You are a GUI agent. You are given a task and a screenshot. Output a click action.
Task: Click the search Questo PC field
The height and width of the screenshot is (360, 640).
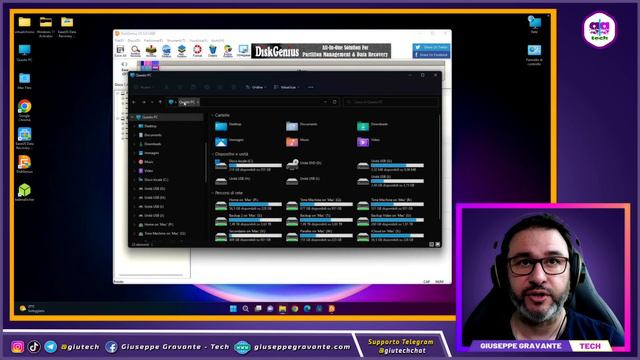(391, 102)
